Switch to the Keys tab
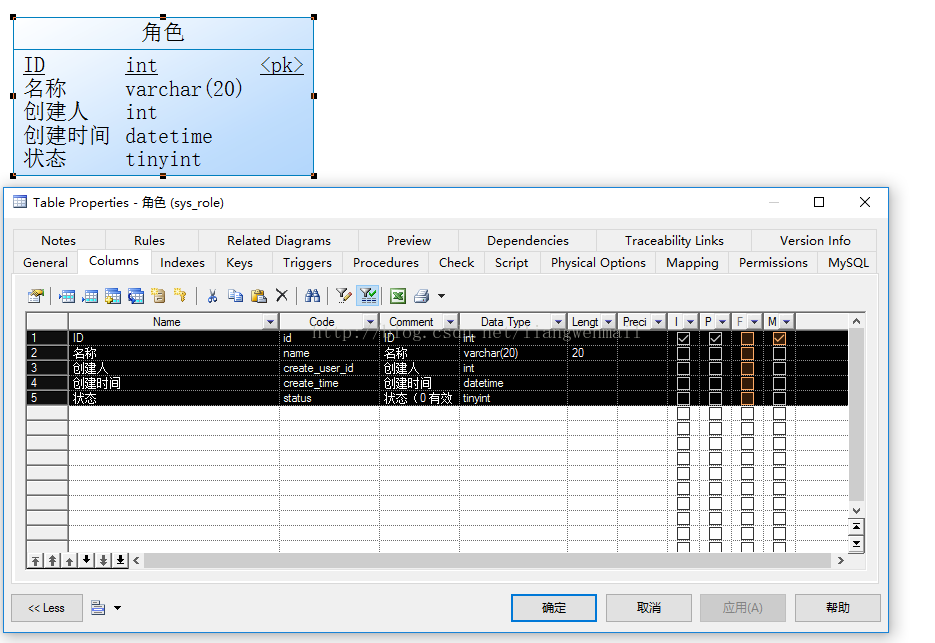The image size is (935, 643). click(x=239, y=262)
